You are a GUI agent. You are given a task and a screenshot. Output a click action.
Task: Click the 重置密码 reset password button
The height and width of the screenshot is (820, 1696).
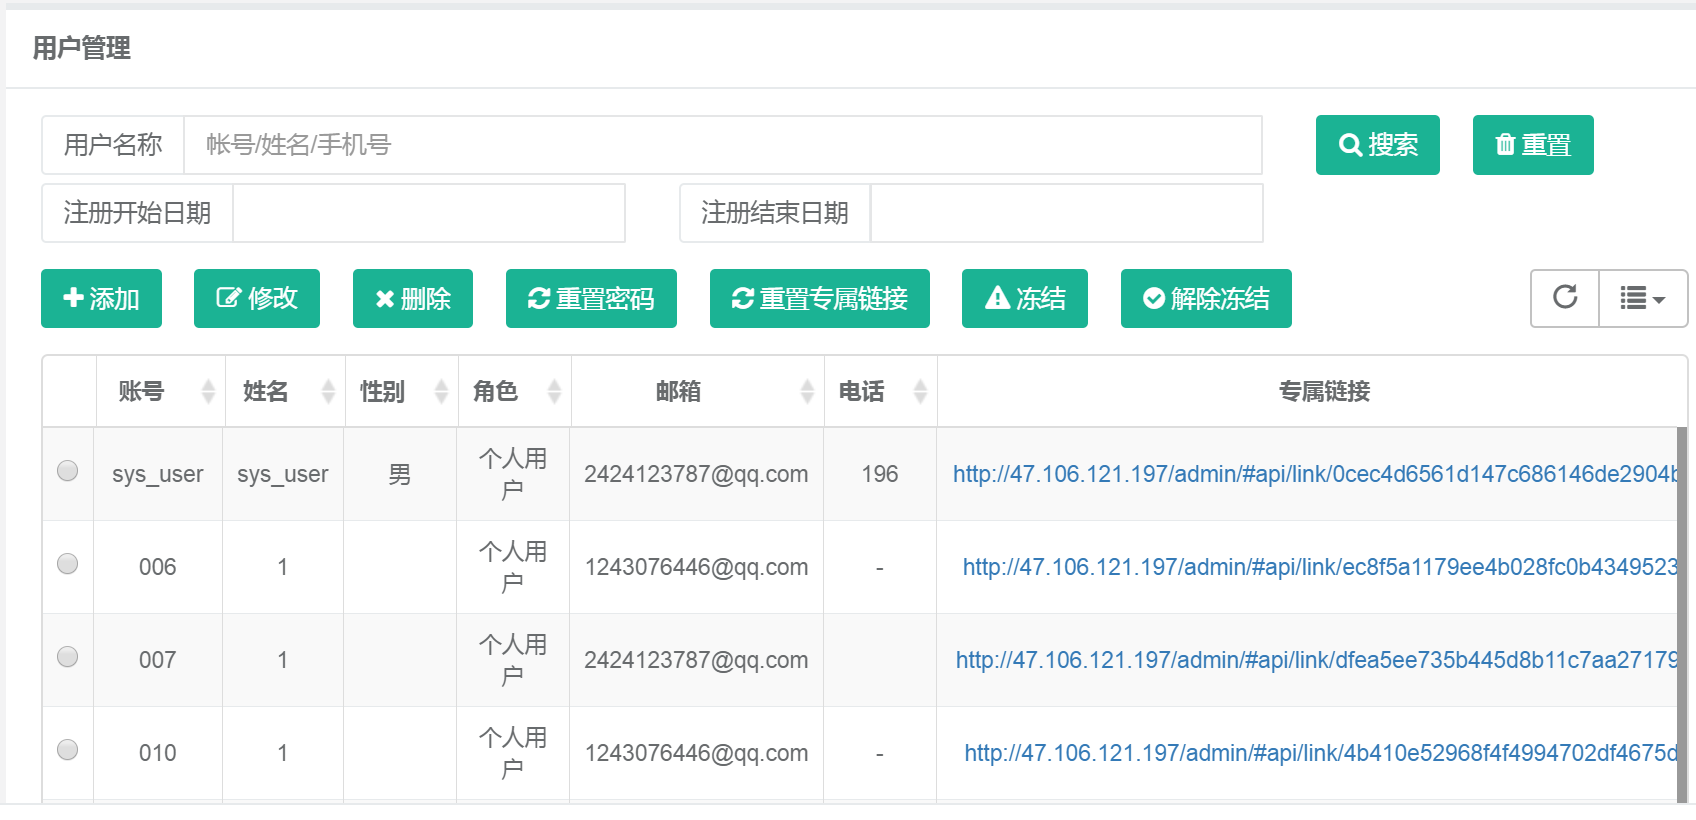coord(591,298)
